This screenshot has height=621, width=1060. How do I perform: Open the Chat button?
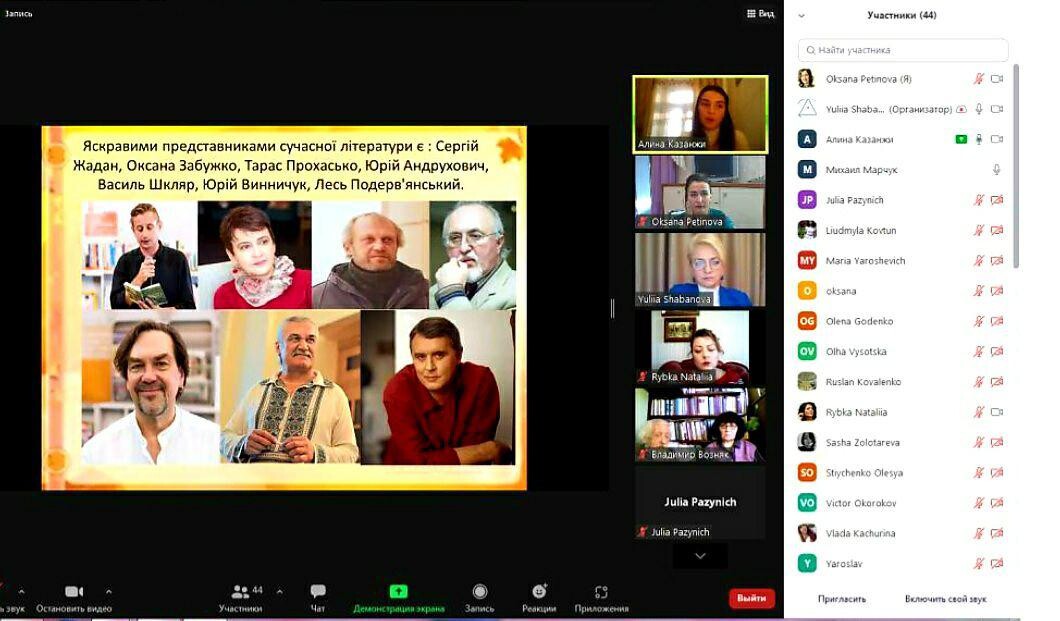[x=318, y=598]
